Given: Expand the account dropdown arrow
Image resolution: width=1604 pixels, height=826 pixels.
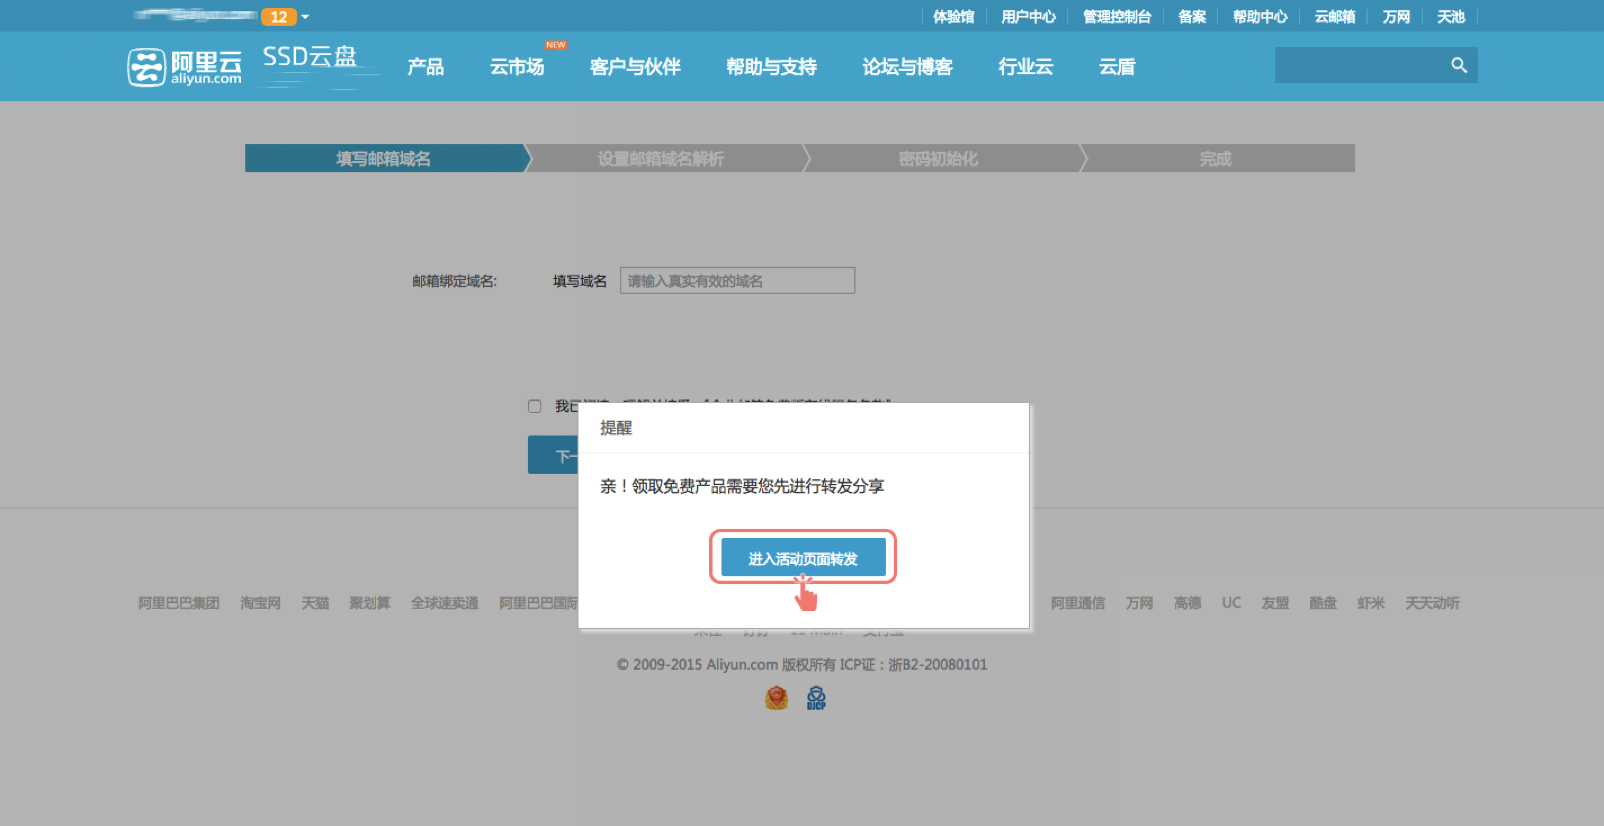Looking at the screenshot, I should [305, 17].
